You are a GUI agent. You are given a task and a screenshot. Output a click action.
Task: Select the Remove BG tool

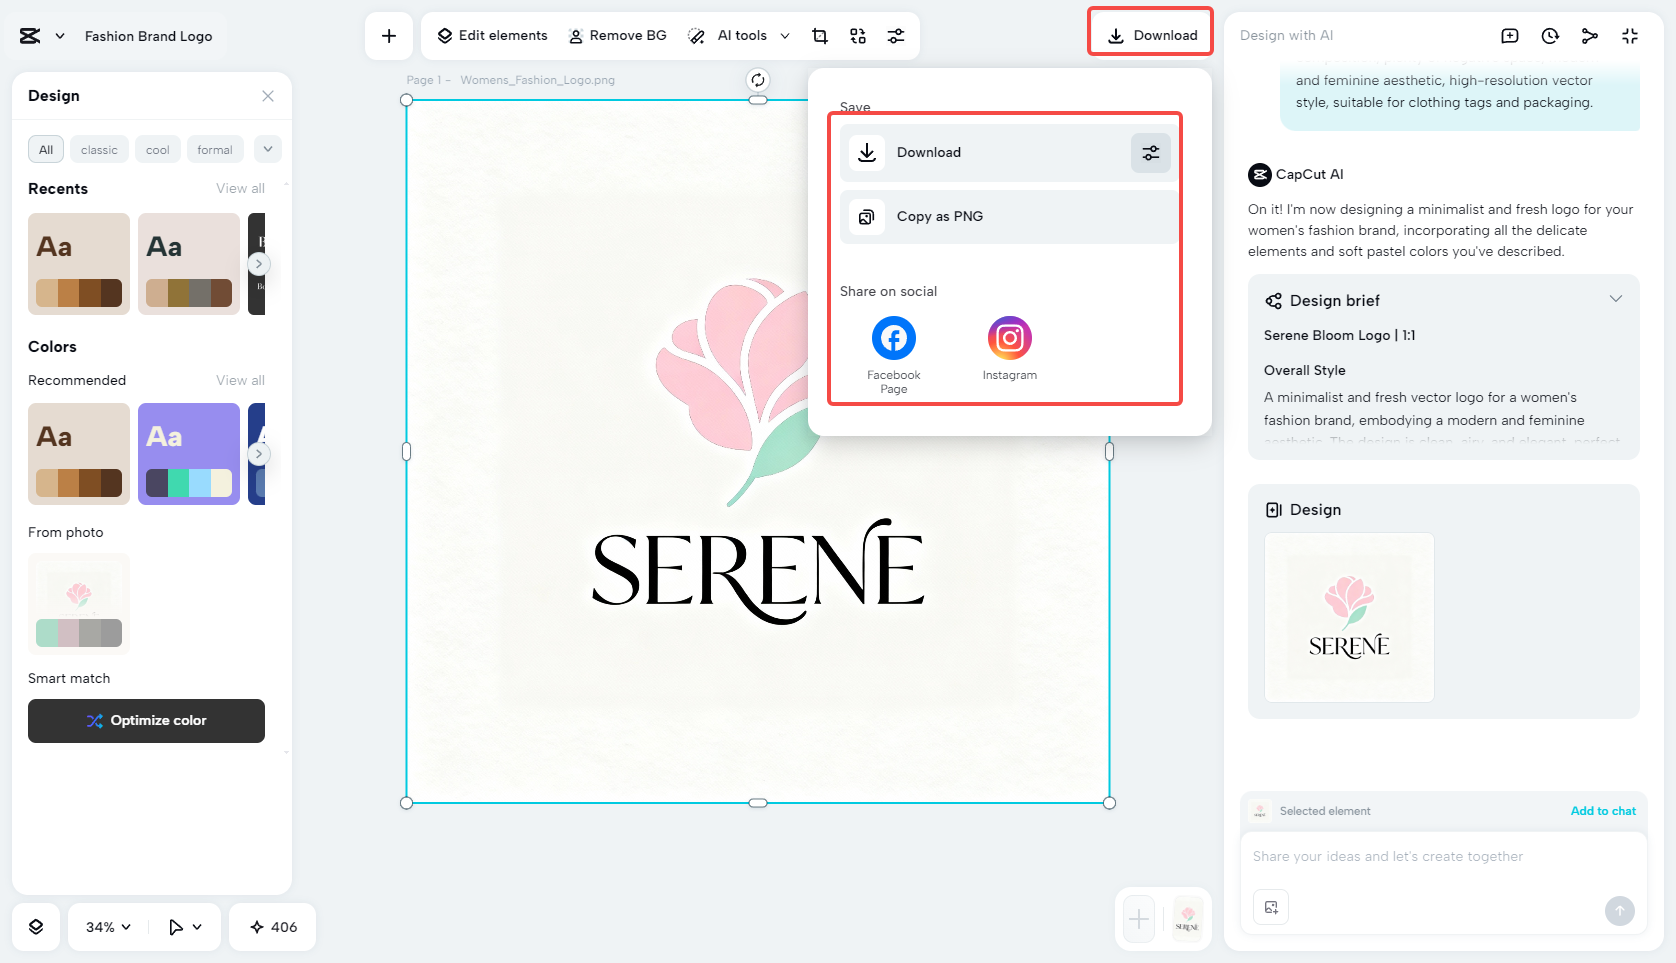click(618, 35)
